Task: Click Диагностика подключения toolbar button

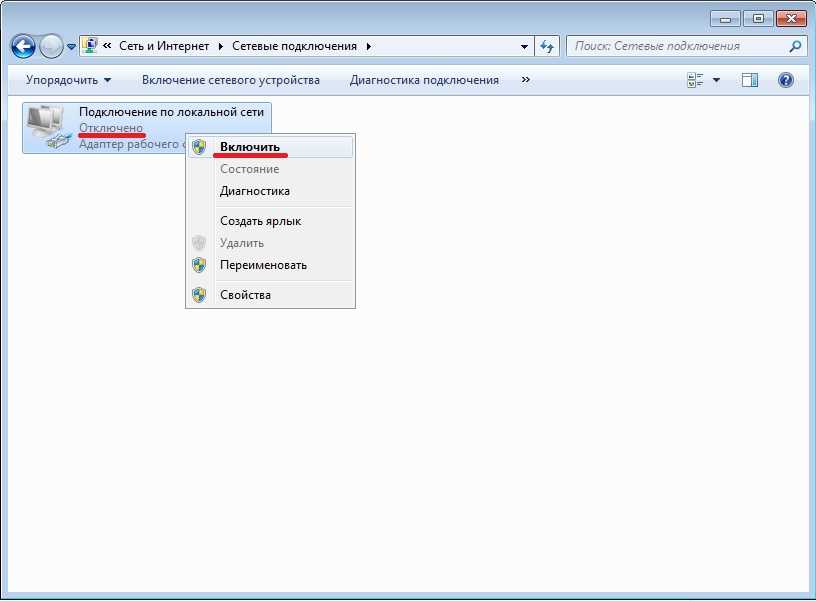Action: pos(424,80)
